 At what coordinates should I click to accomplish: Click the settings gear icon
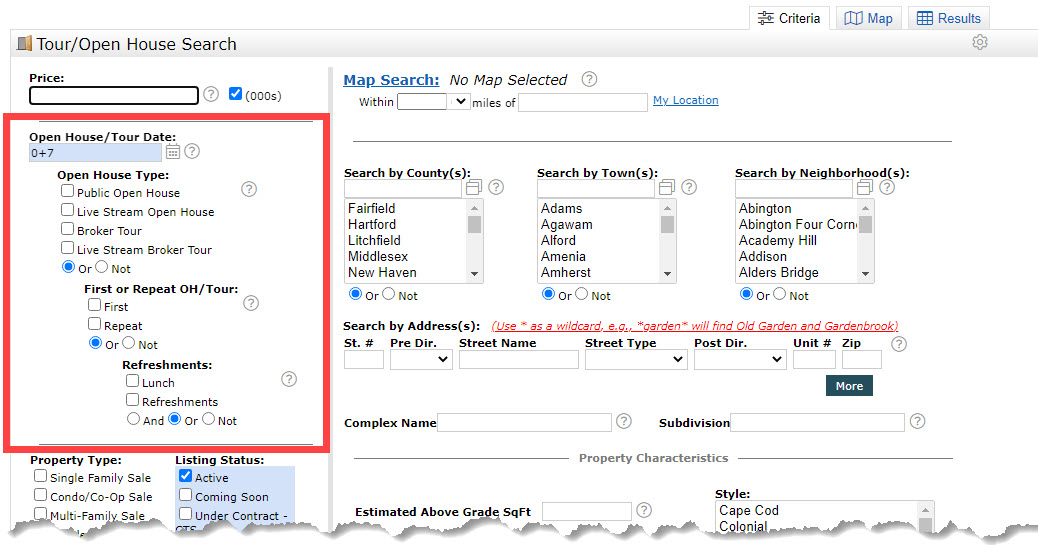click(980, 42)
